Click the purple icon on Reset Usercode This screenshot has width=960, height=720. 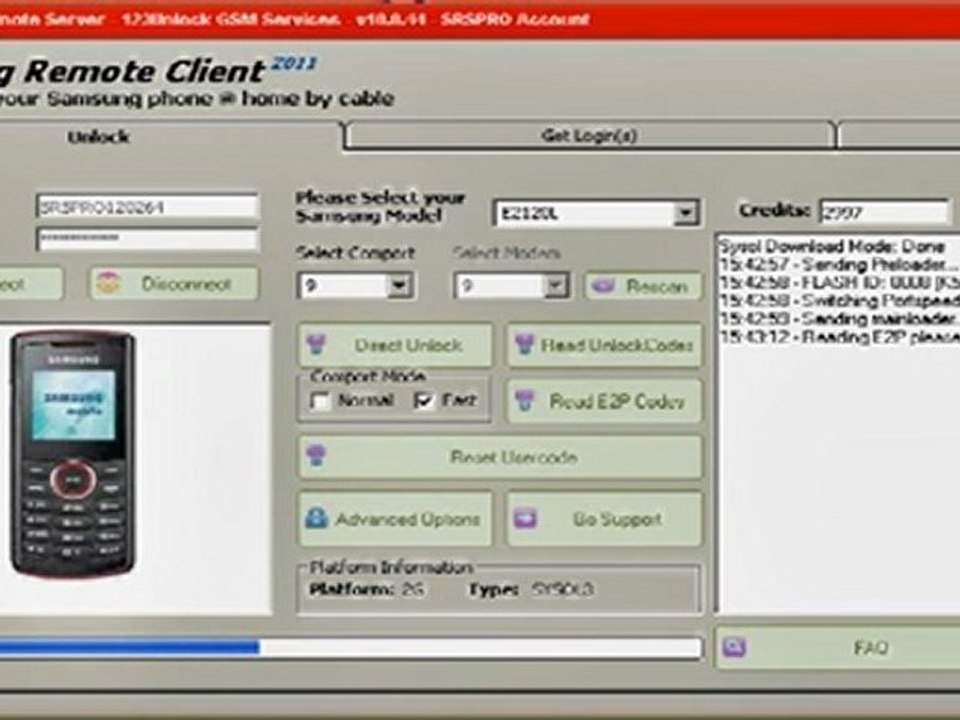click(x=317, y=456)
